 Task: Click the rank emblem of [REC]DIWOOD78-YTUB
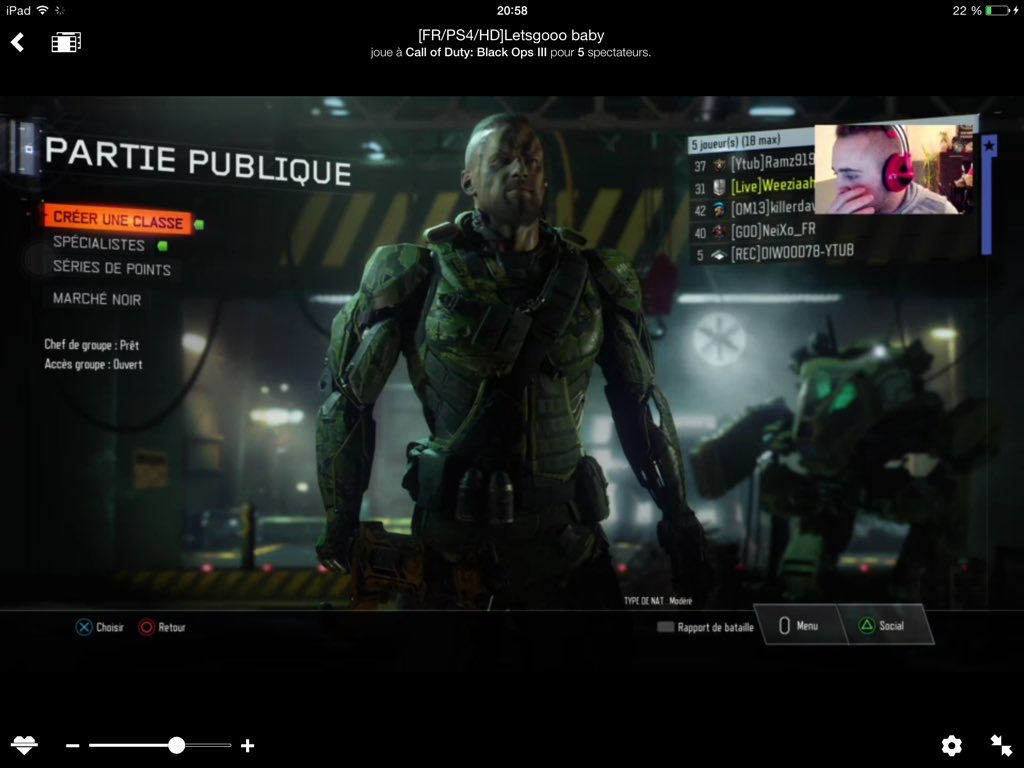[x=719, y=255]
